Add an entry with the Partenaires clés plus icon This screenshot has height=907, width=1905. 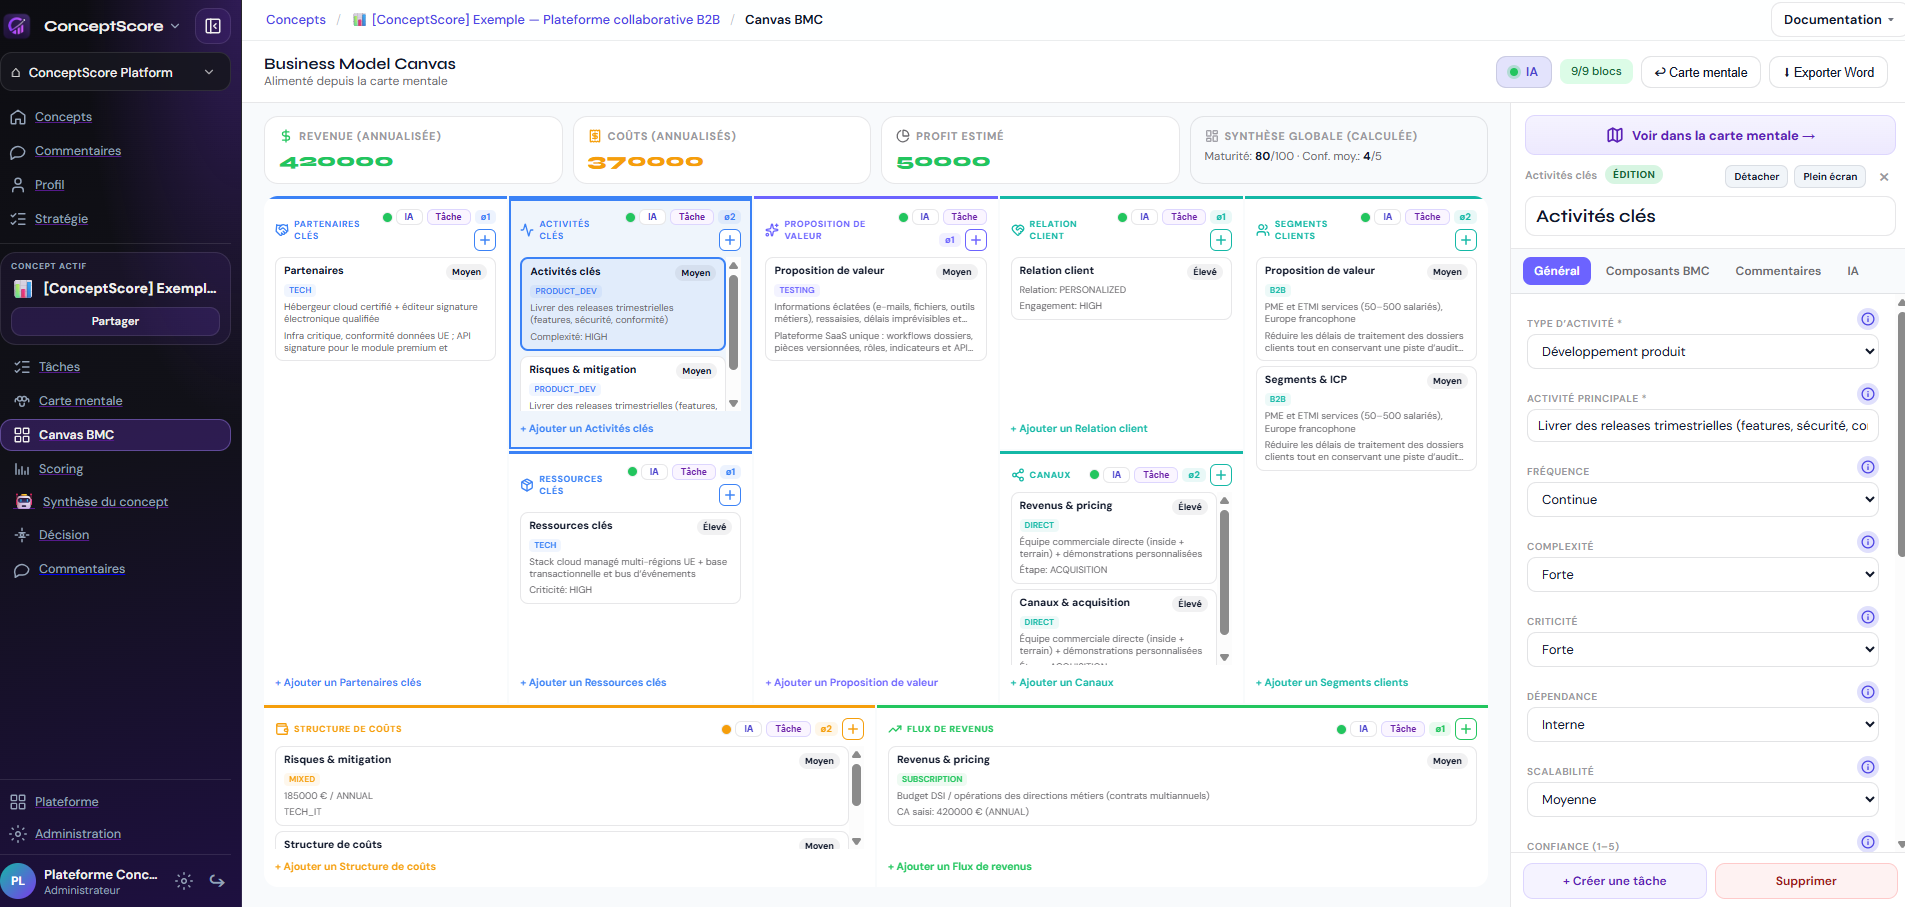(x=485, y=240)
